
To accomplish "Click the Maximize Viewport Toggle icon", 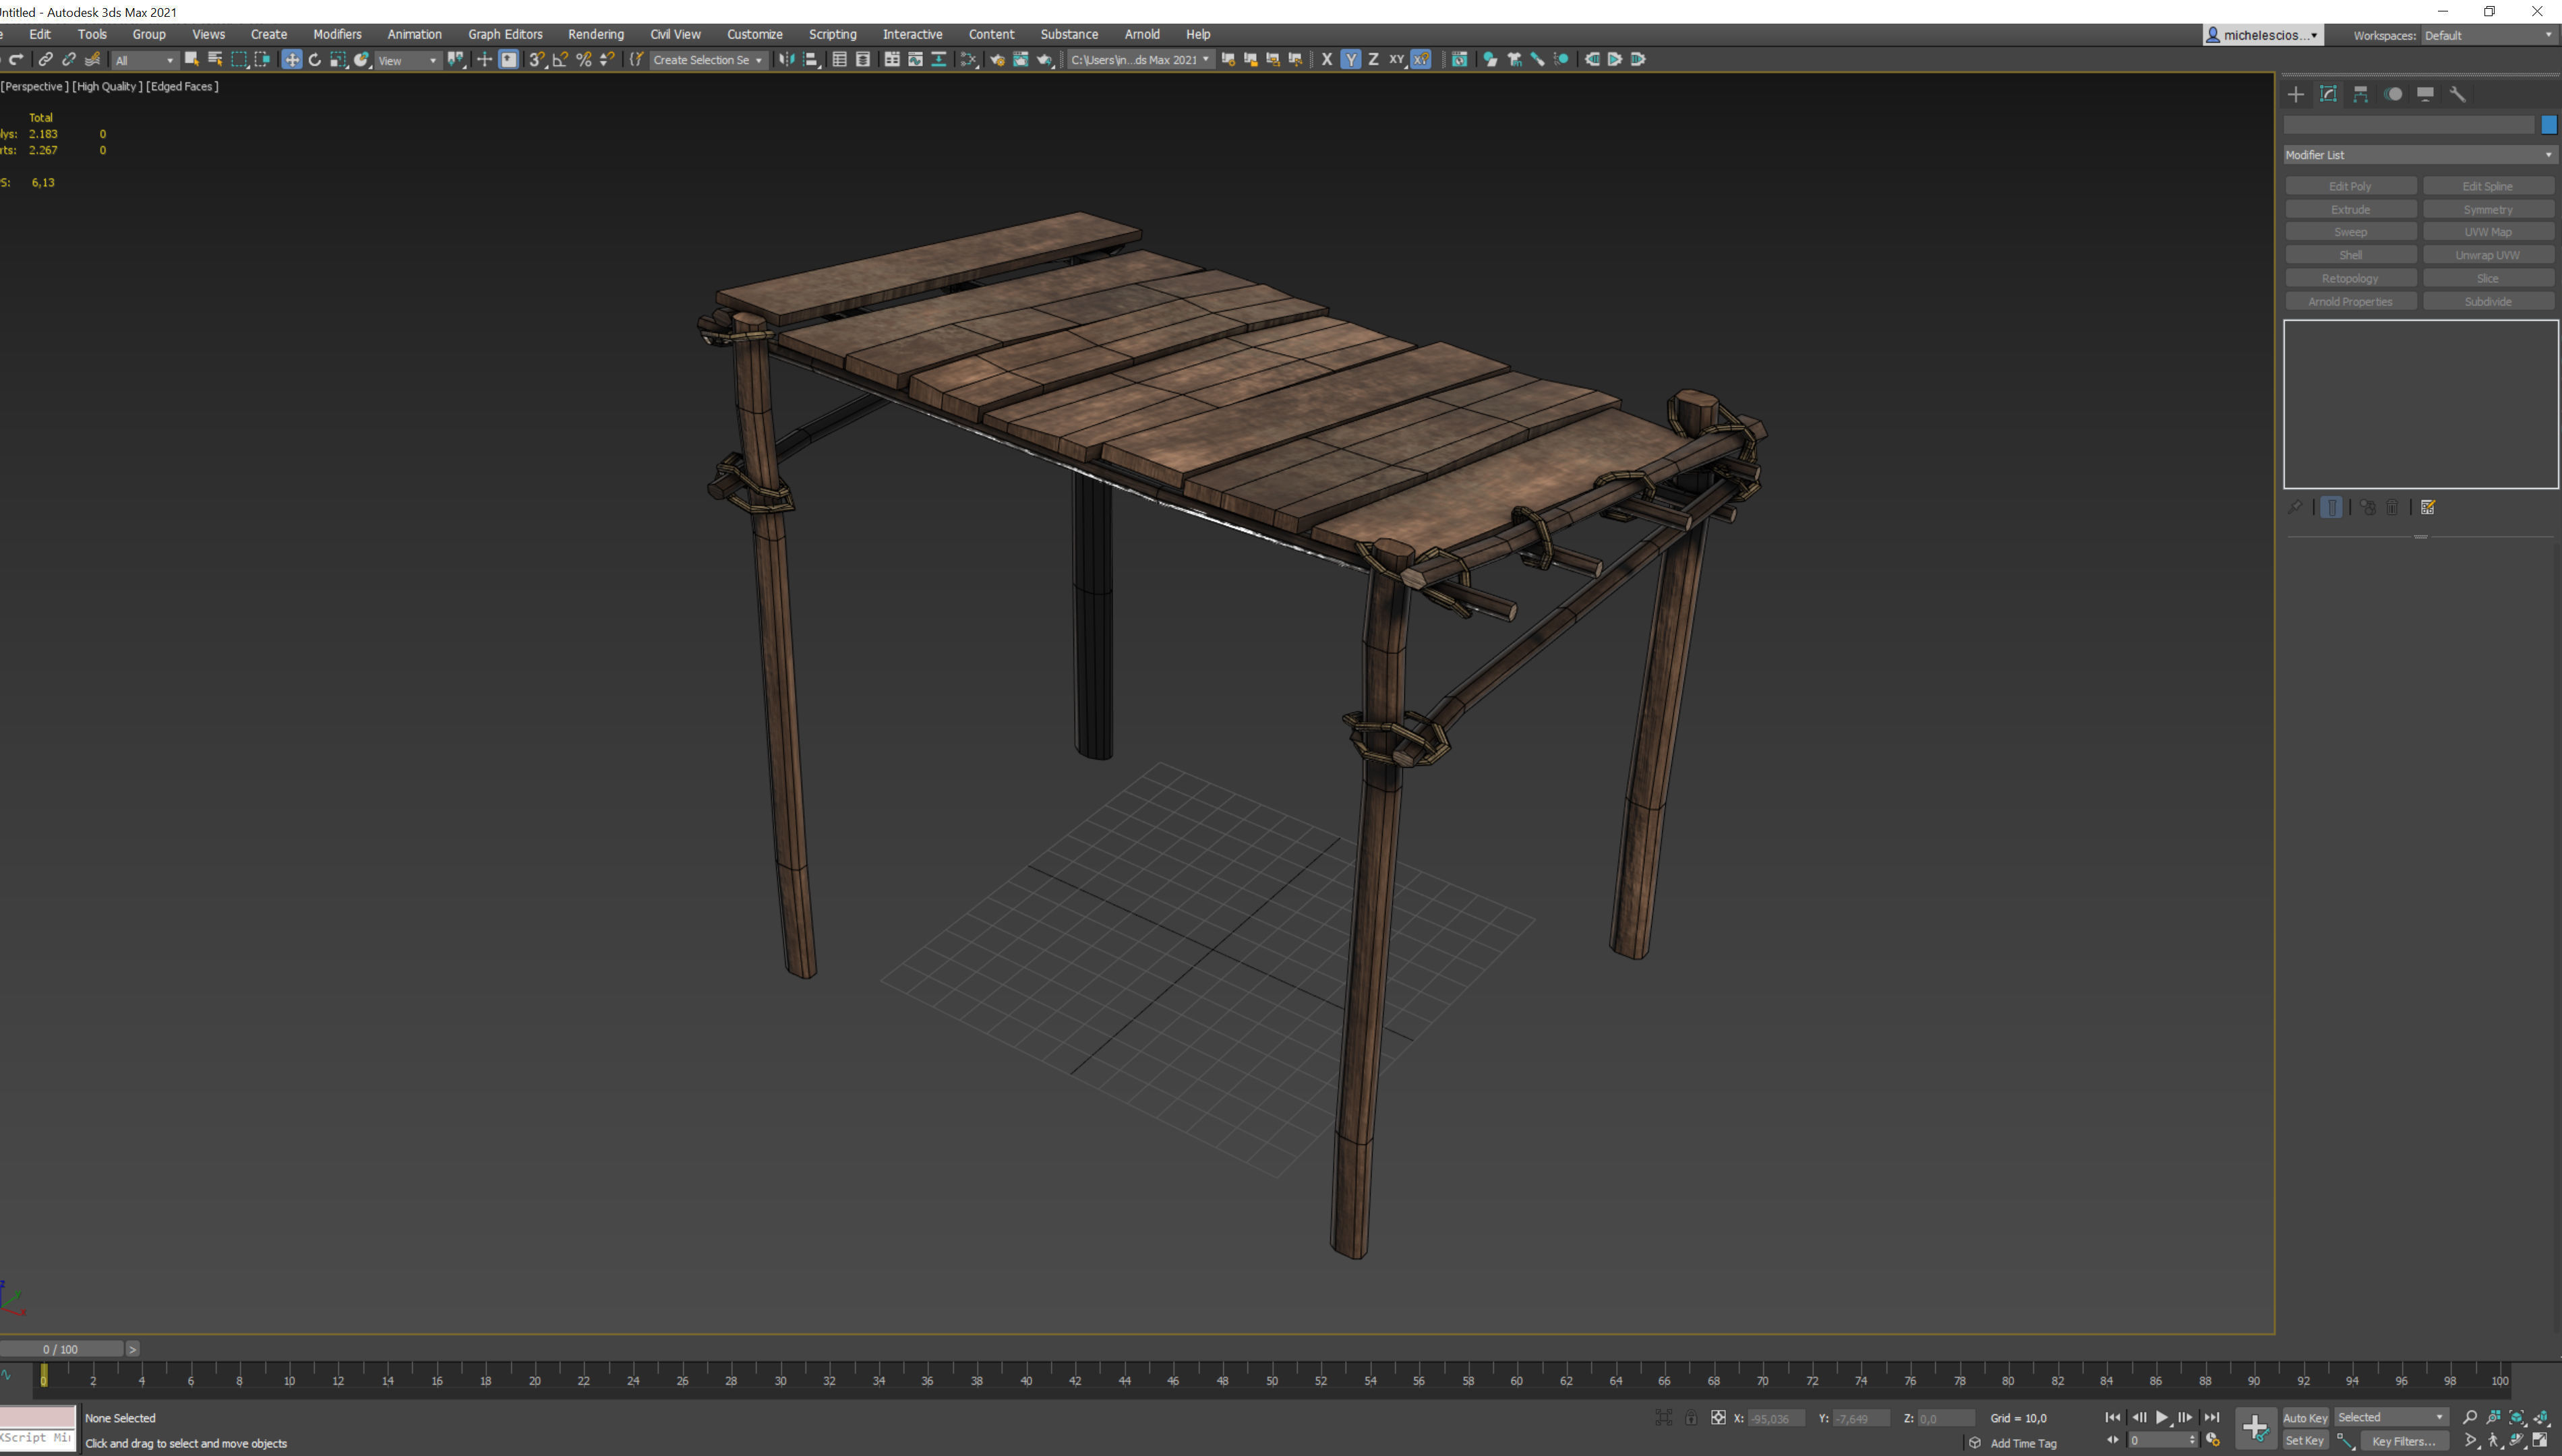I will [2541, 1441].
